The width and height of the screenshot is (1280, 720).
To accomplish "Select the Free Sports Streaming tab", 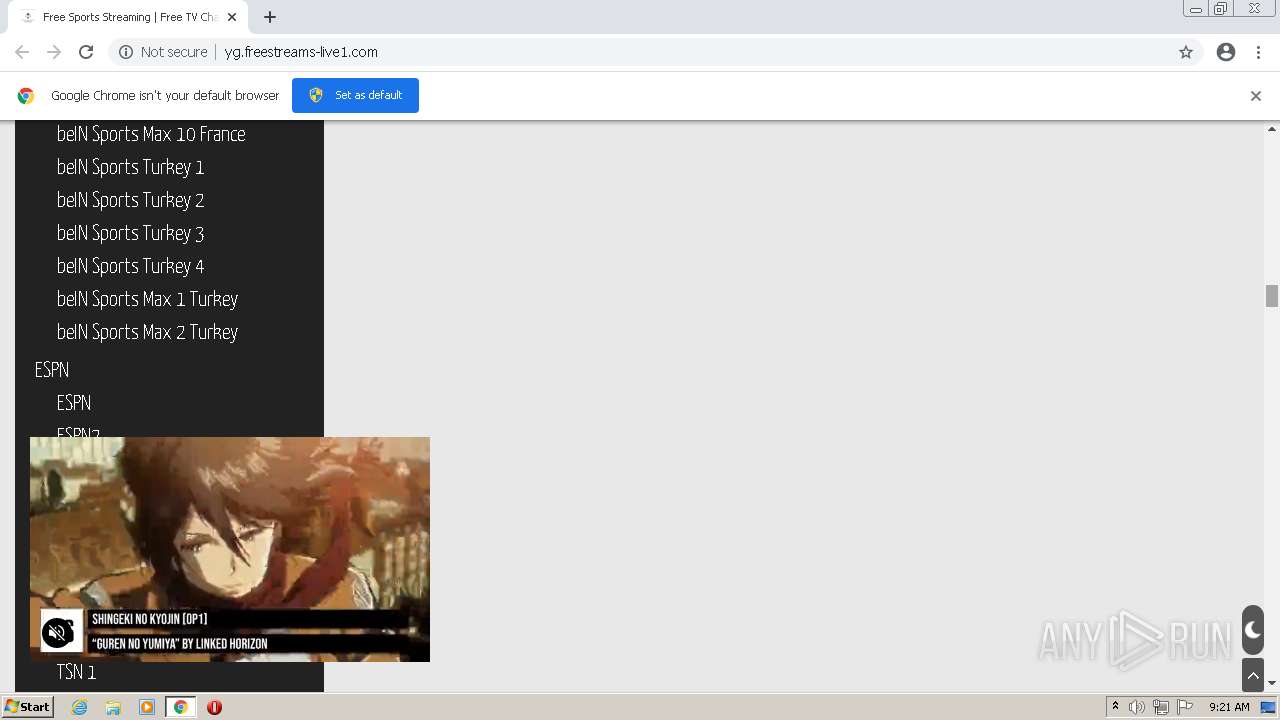I will pyautogui.click(x=129, y=17).
